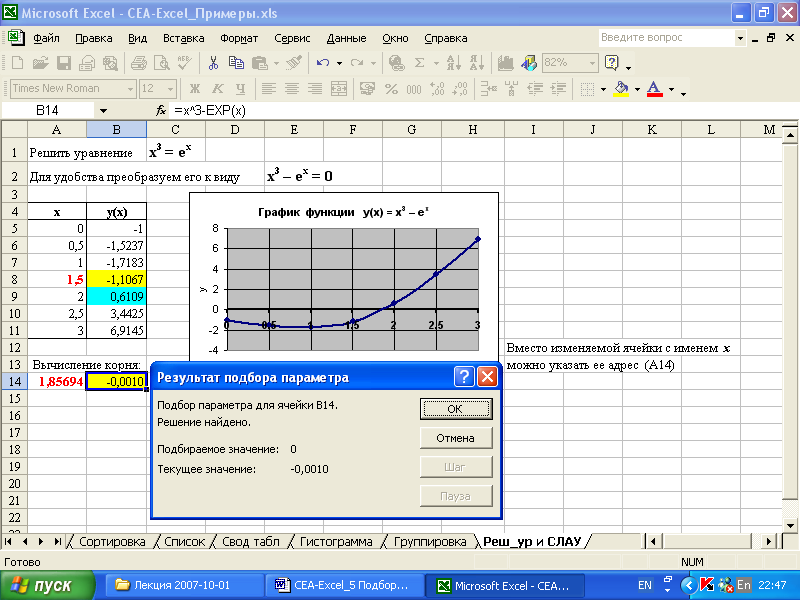Open Microsoft Excel Help icon
The width and height of the screenshot is (800, 600).
coord(611,63)
